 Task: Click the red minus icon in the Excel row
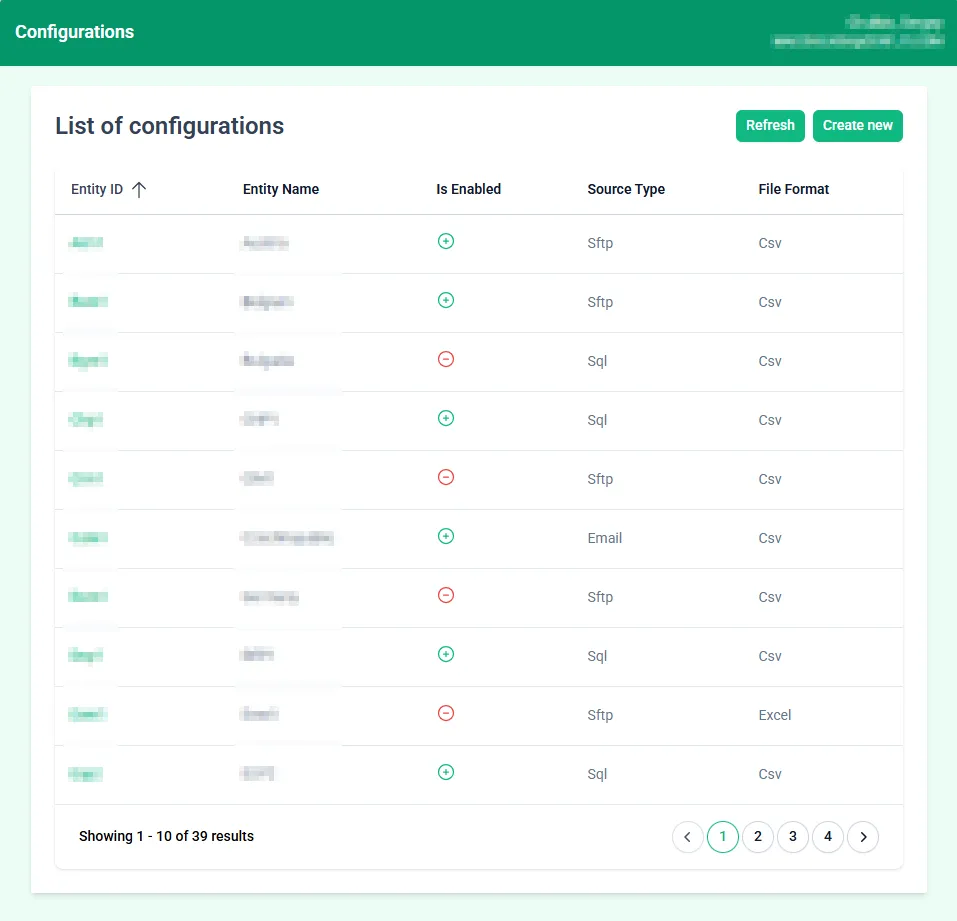pos(446,713)
